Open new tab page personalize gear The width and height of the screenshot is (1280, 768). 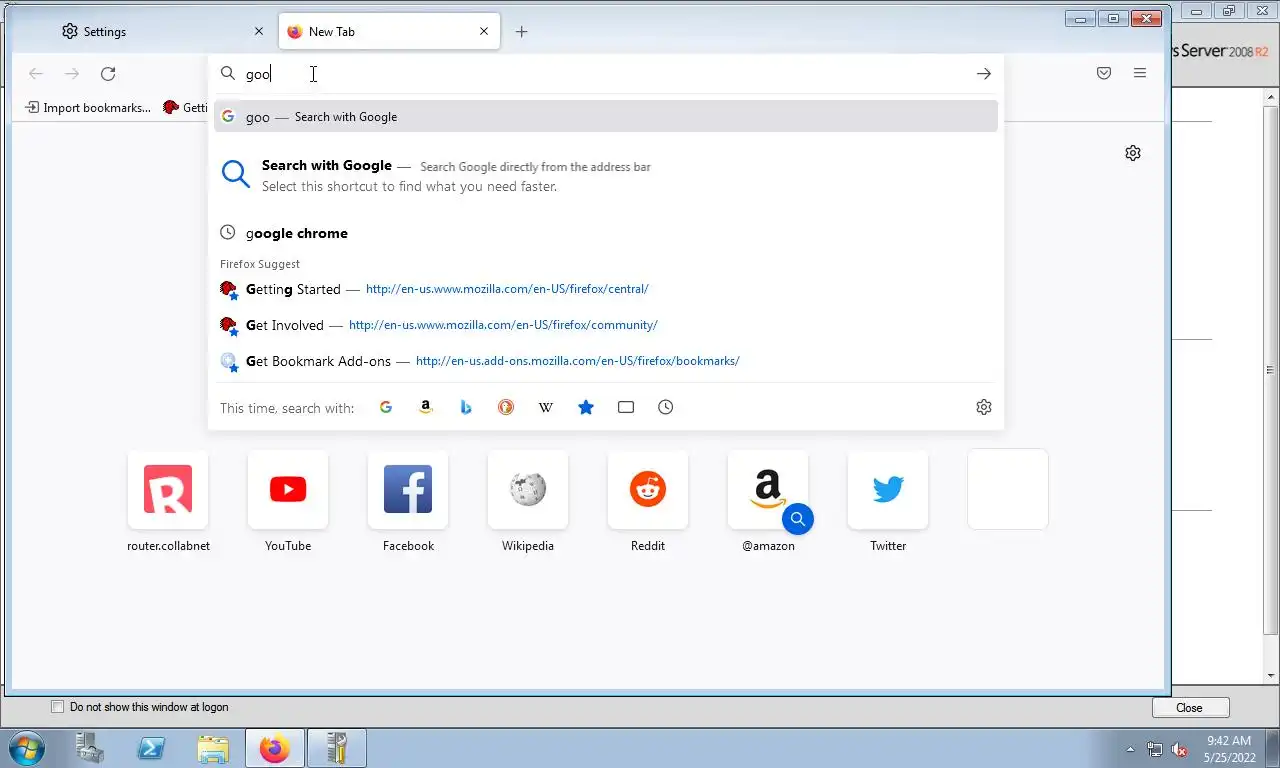point(1133,153)
